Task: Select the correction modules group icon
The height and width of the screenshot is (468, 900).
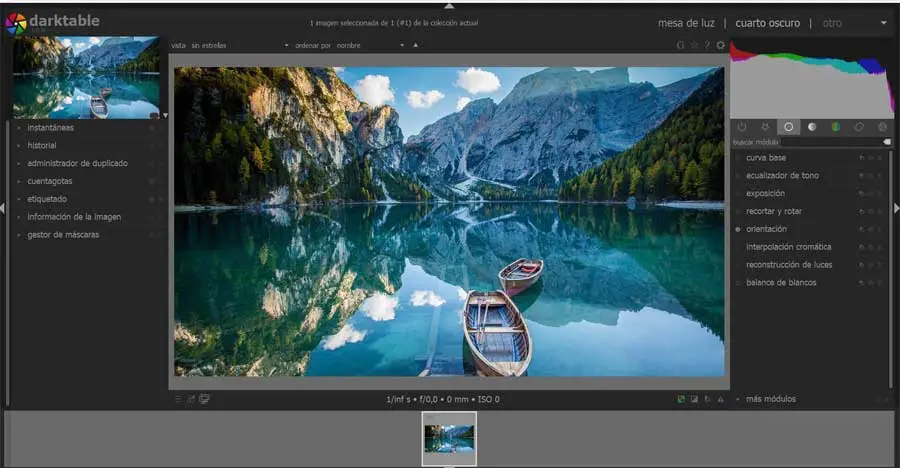Action: 859,126
